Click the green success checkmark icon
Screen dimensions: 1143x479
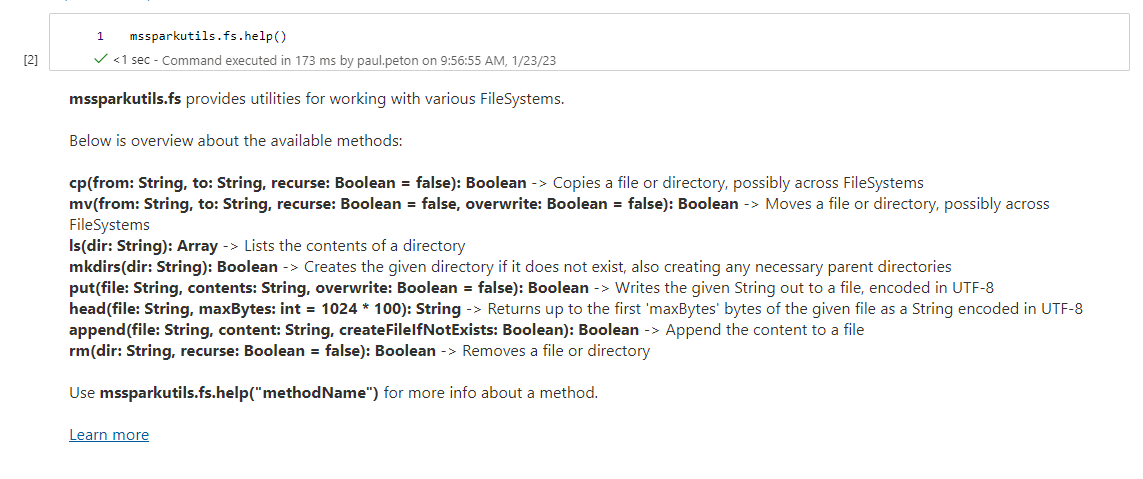pos(99,60)
